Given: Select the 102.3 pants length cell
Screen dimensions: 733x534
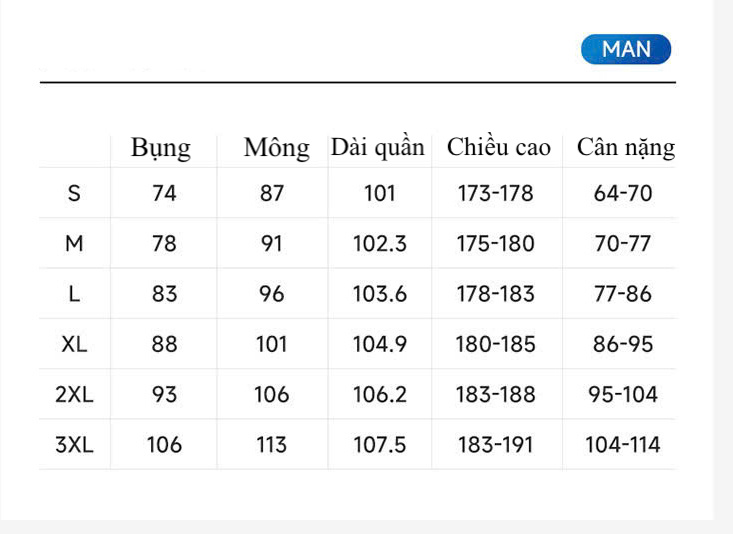Looking at the screenshot, I should pyautogui.click(x=380, y=244).
